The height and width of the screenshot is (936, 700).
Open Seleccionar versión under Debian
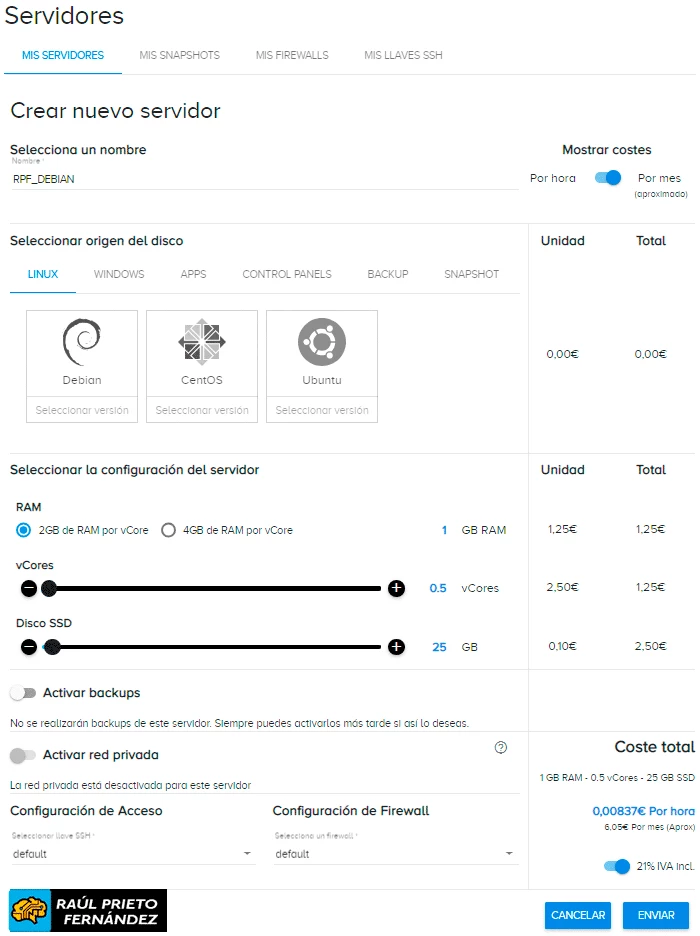point(81,410)
